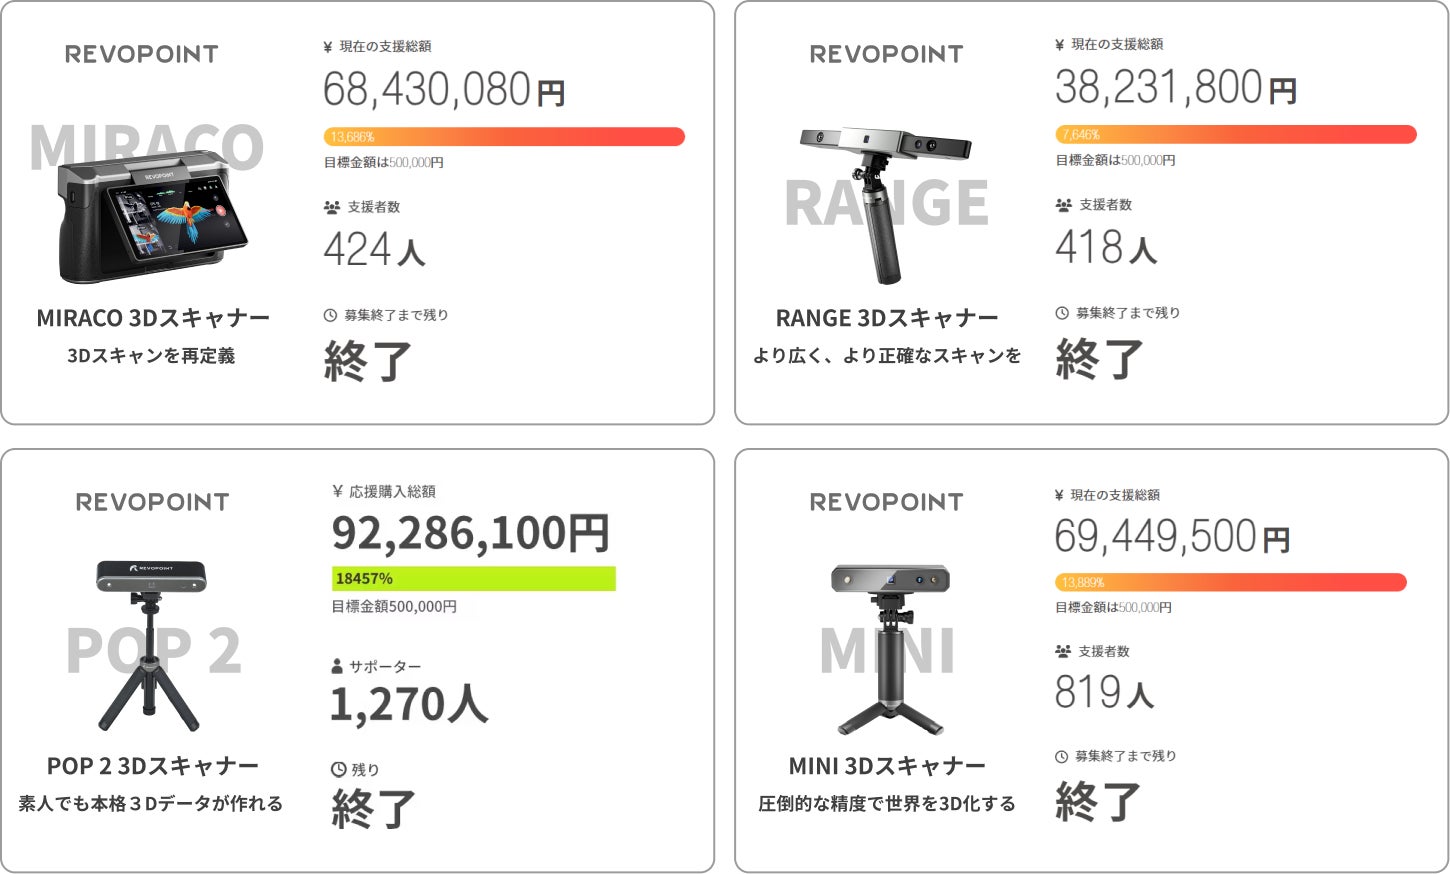Click the person icon beside サポーター

(337, 666)
